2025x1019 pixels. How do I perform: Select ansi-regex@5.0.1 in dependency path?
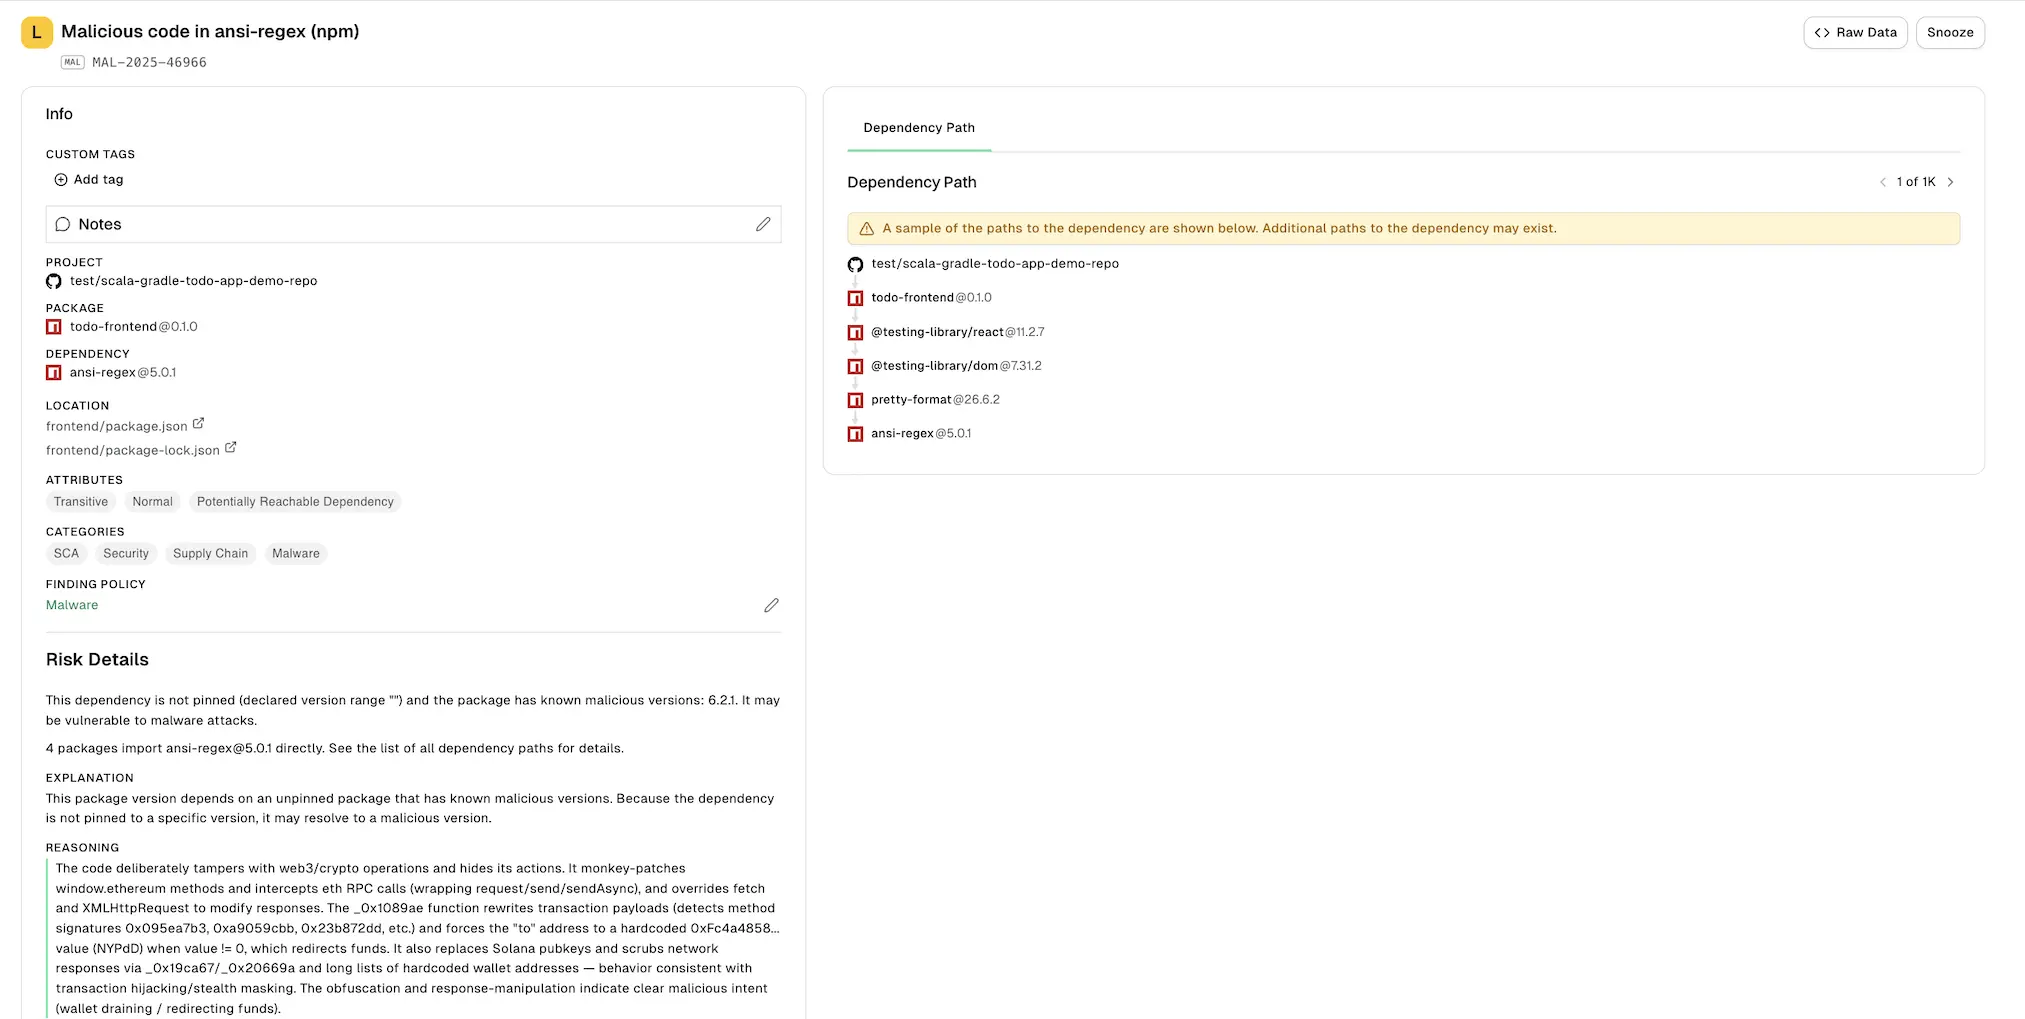(x=921, y=434)
